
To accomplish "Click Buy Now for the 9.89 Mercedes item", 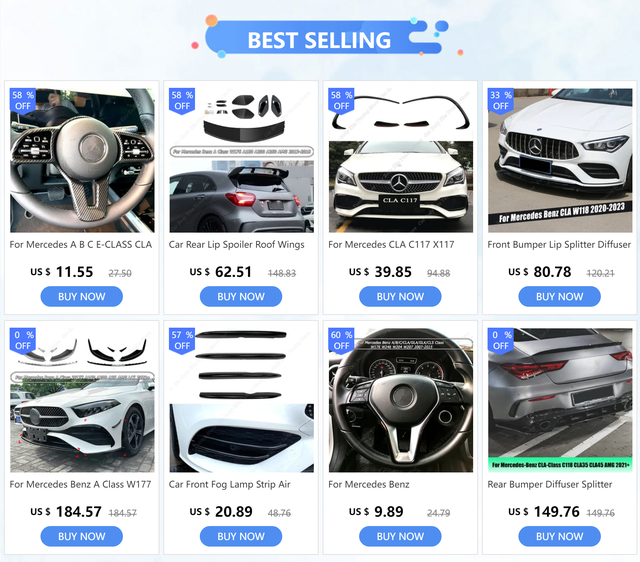I will (400, 536).
